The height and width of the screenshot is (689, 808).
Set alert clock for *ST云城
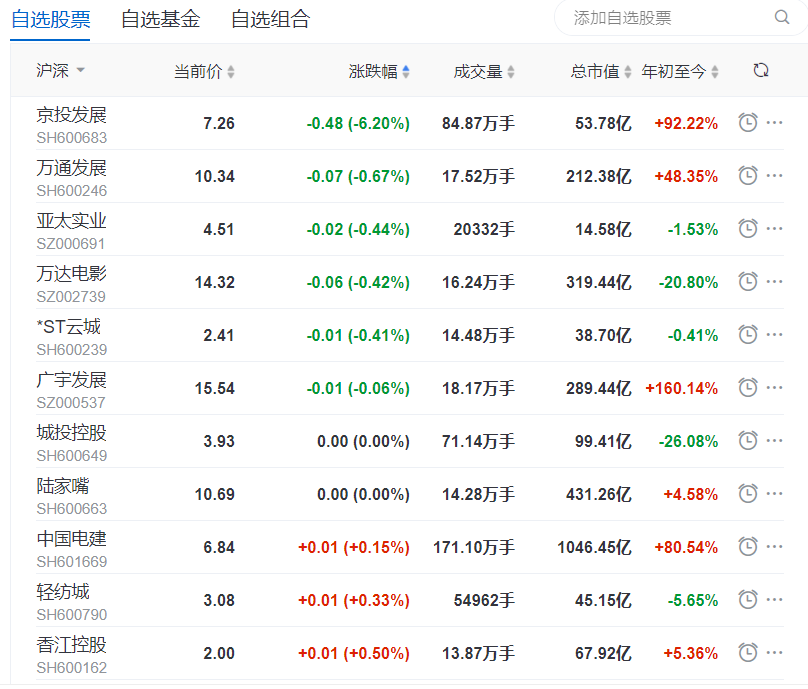tap(748, 334)
